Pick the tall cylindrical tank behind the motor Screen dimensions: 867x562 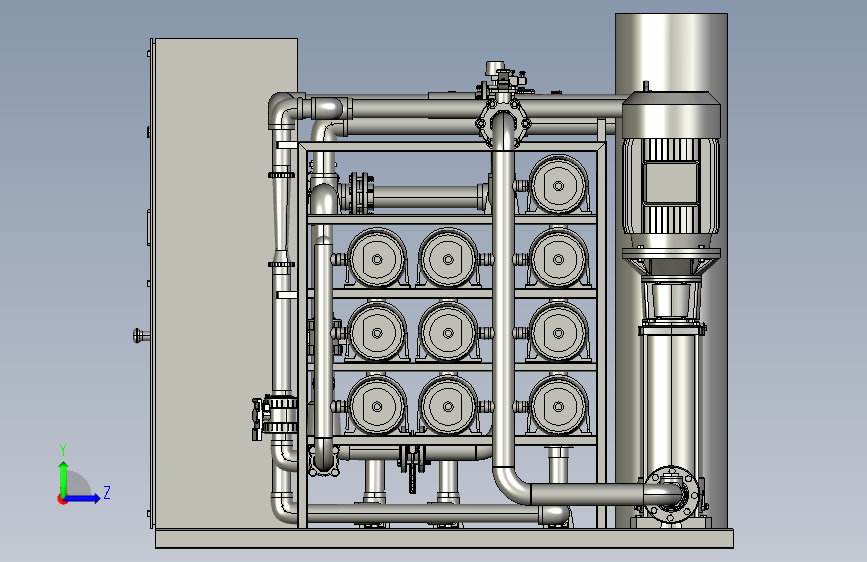[671, 53]
